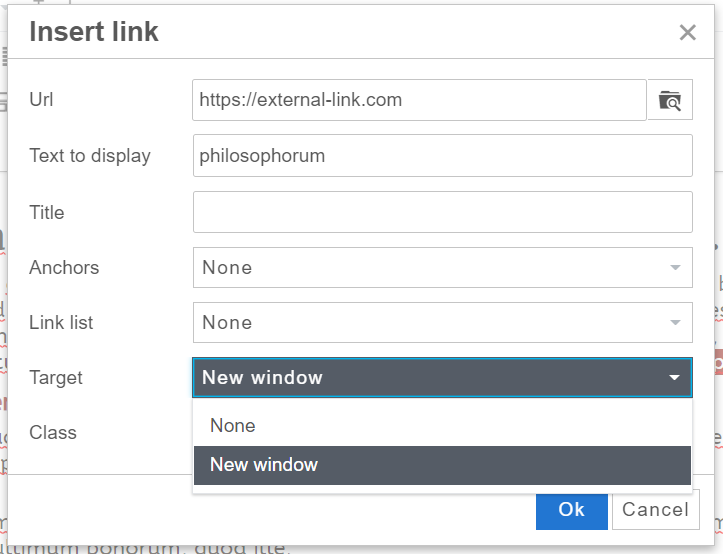The height and width of the screenshot is (554, 723).
Task: Click the empty Title input field
Action: tap(442, 212)
